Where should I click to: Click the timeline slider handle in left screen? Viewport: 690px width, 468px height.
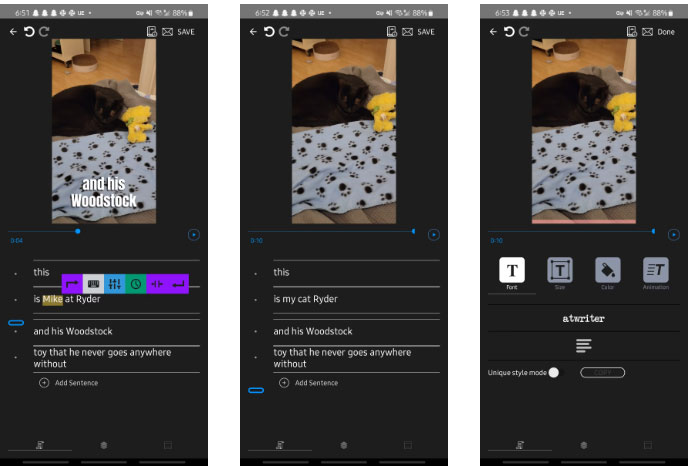[x=78, y=231]
